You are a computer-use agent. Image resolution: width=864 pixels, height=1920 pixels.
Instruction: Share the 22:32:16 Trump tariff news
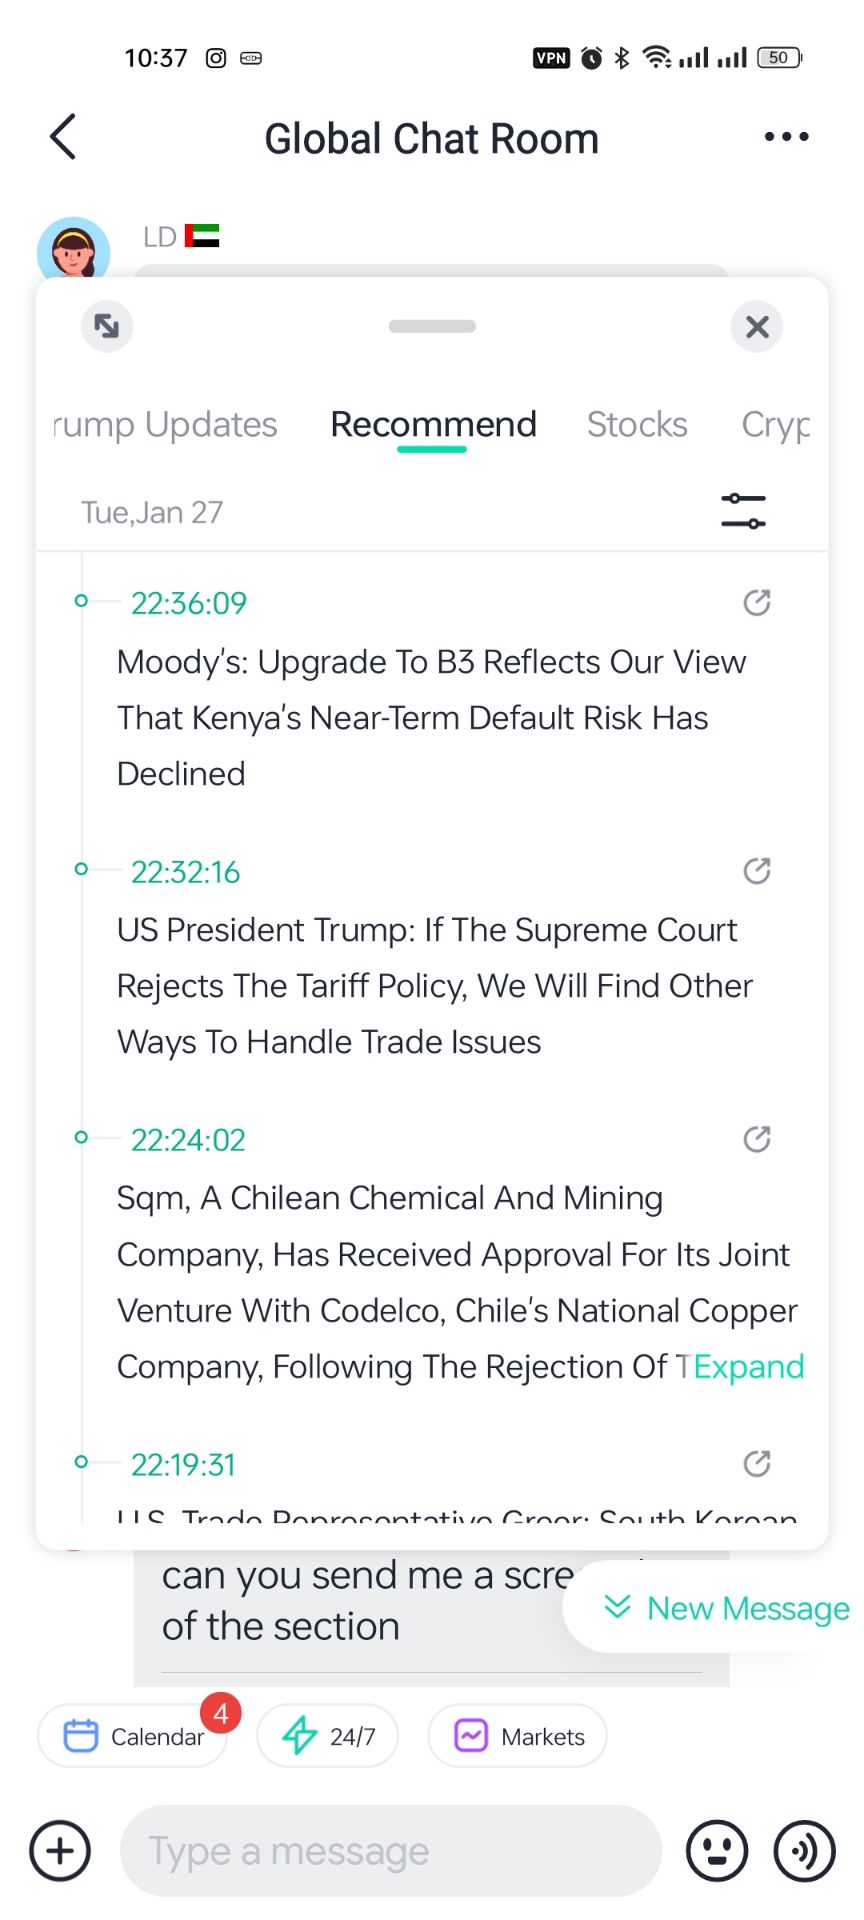(x=757, y=871)
